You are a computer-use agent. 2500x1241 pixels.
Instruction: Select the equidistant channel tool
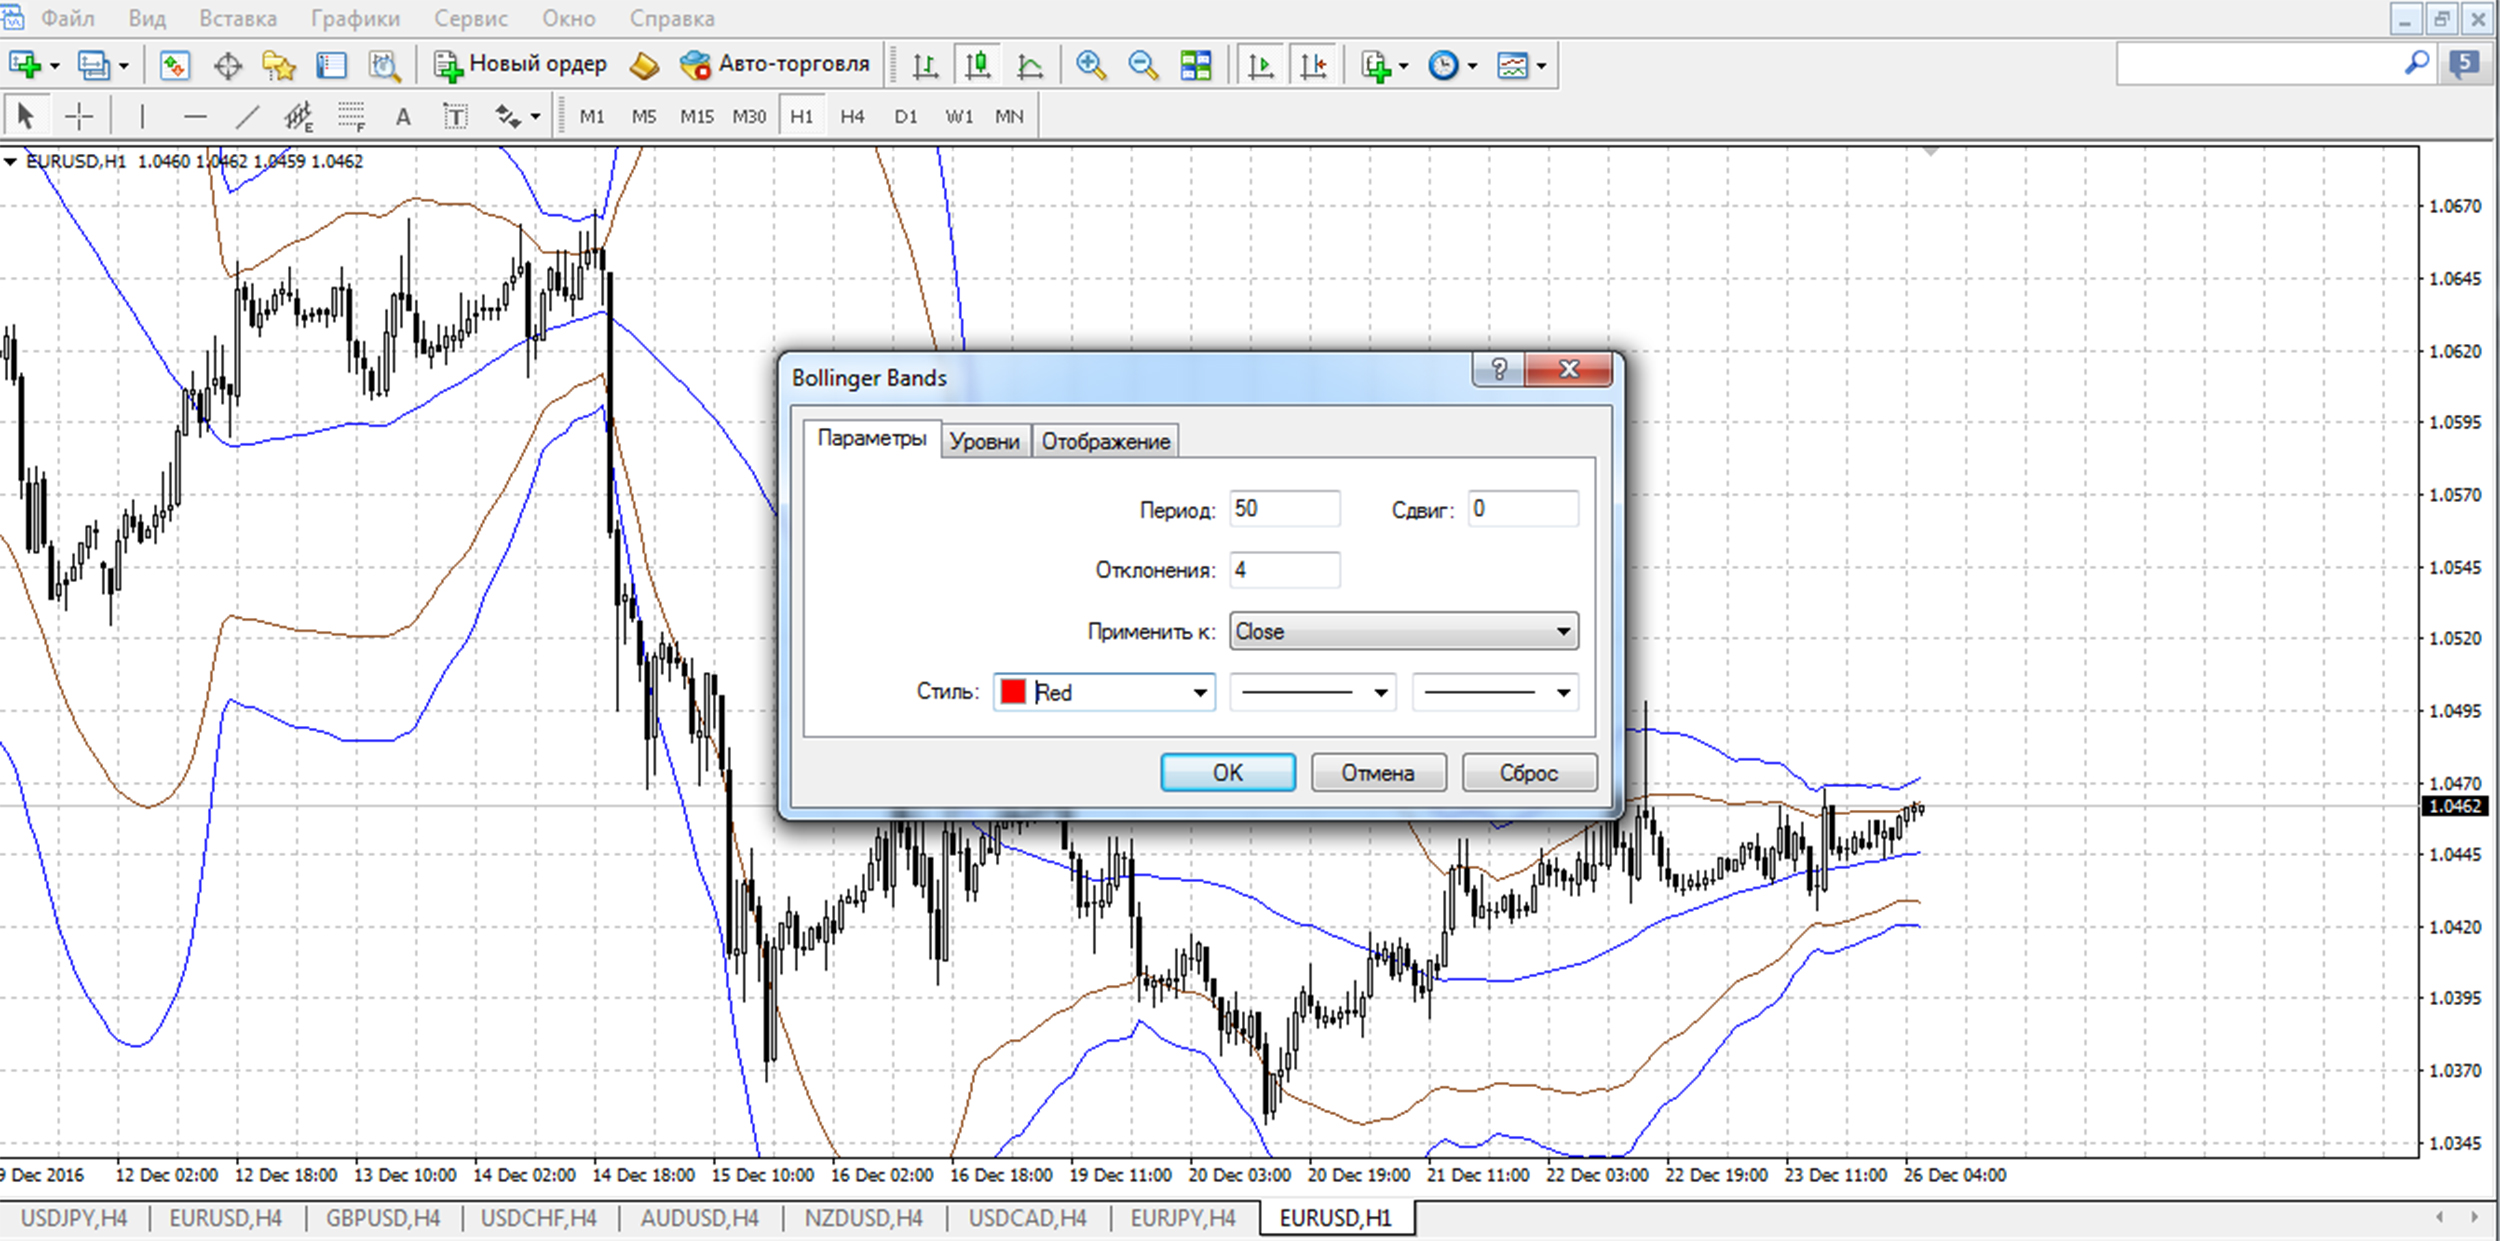[298, 117]
